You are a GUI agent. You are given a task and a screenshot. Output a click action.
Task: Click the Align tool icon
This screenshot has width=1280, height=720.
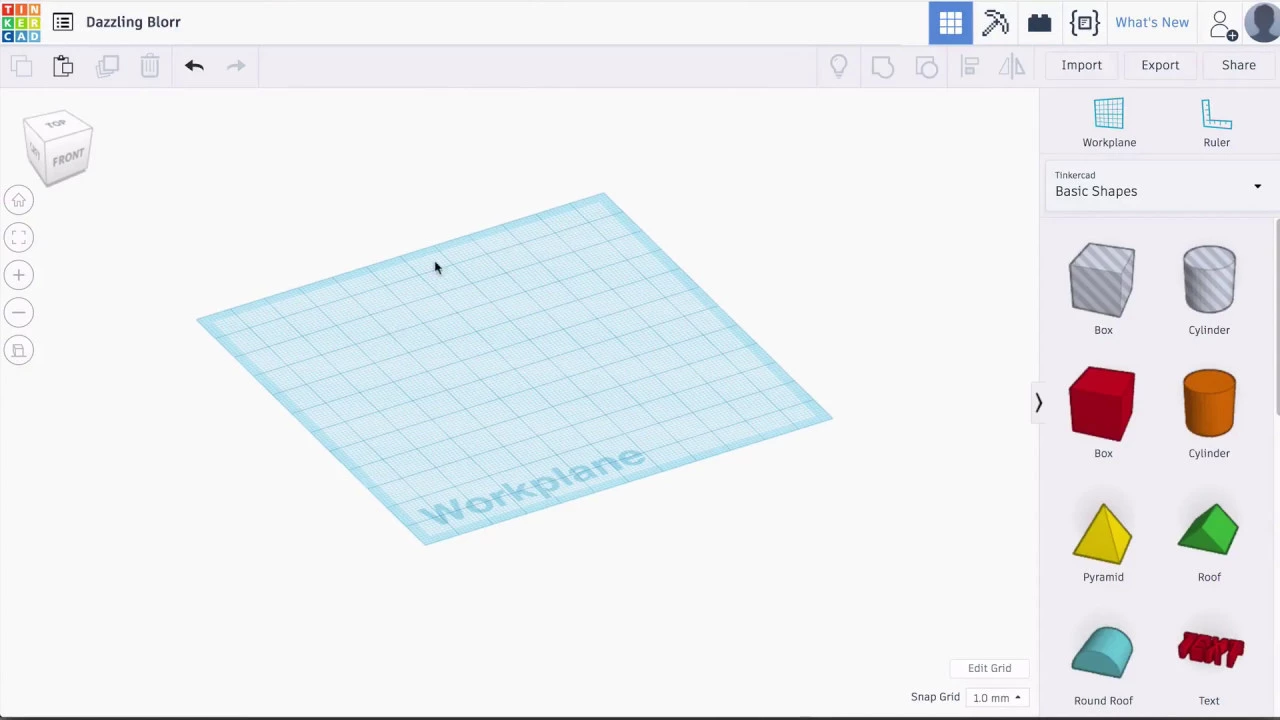[x=969, y=66]
